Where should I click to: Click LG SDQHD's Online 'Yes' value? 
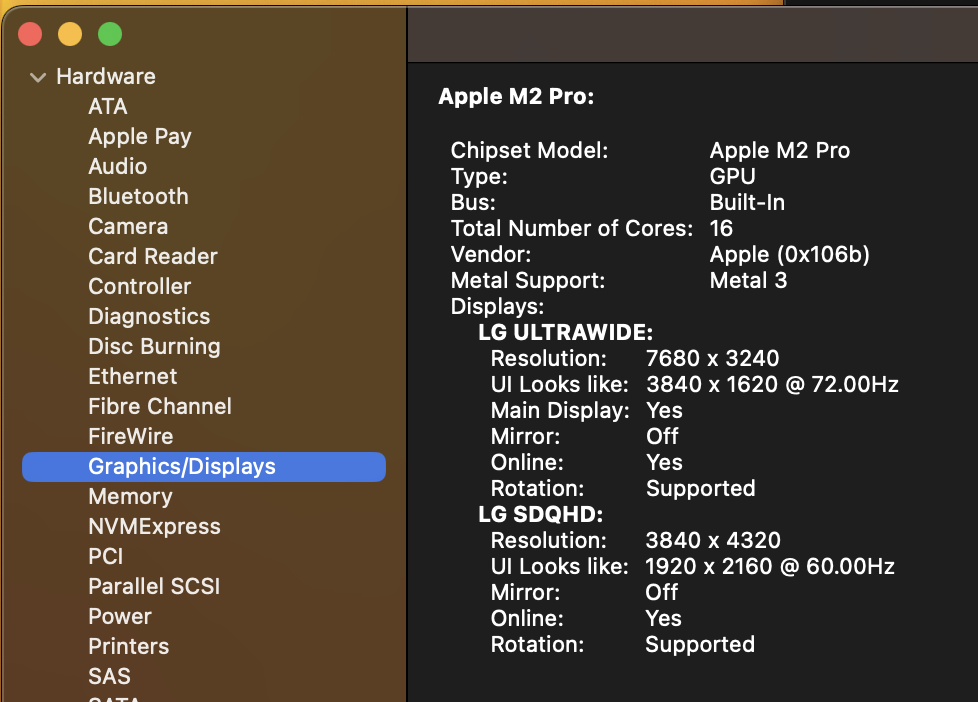663,618
